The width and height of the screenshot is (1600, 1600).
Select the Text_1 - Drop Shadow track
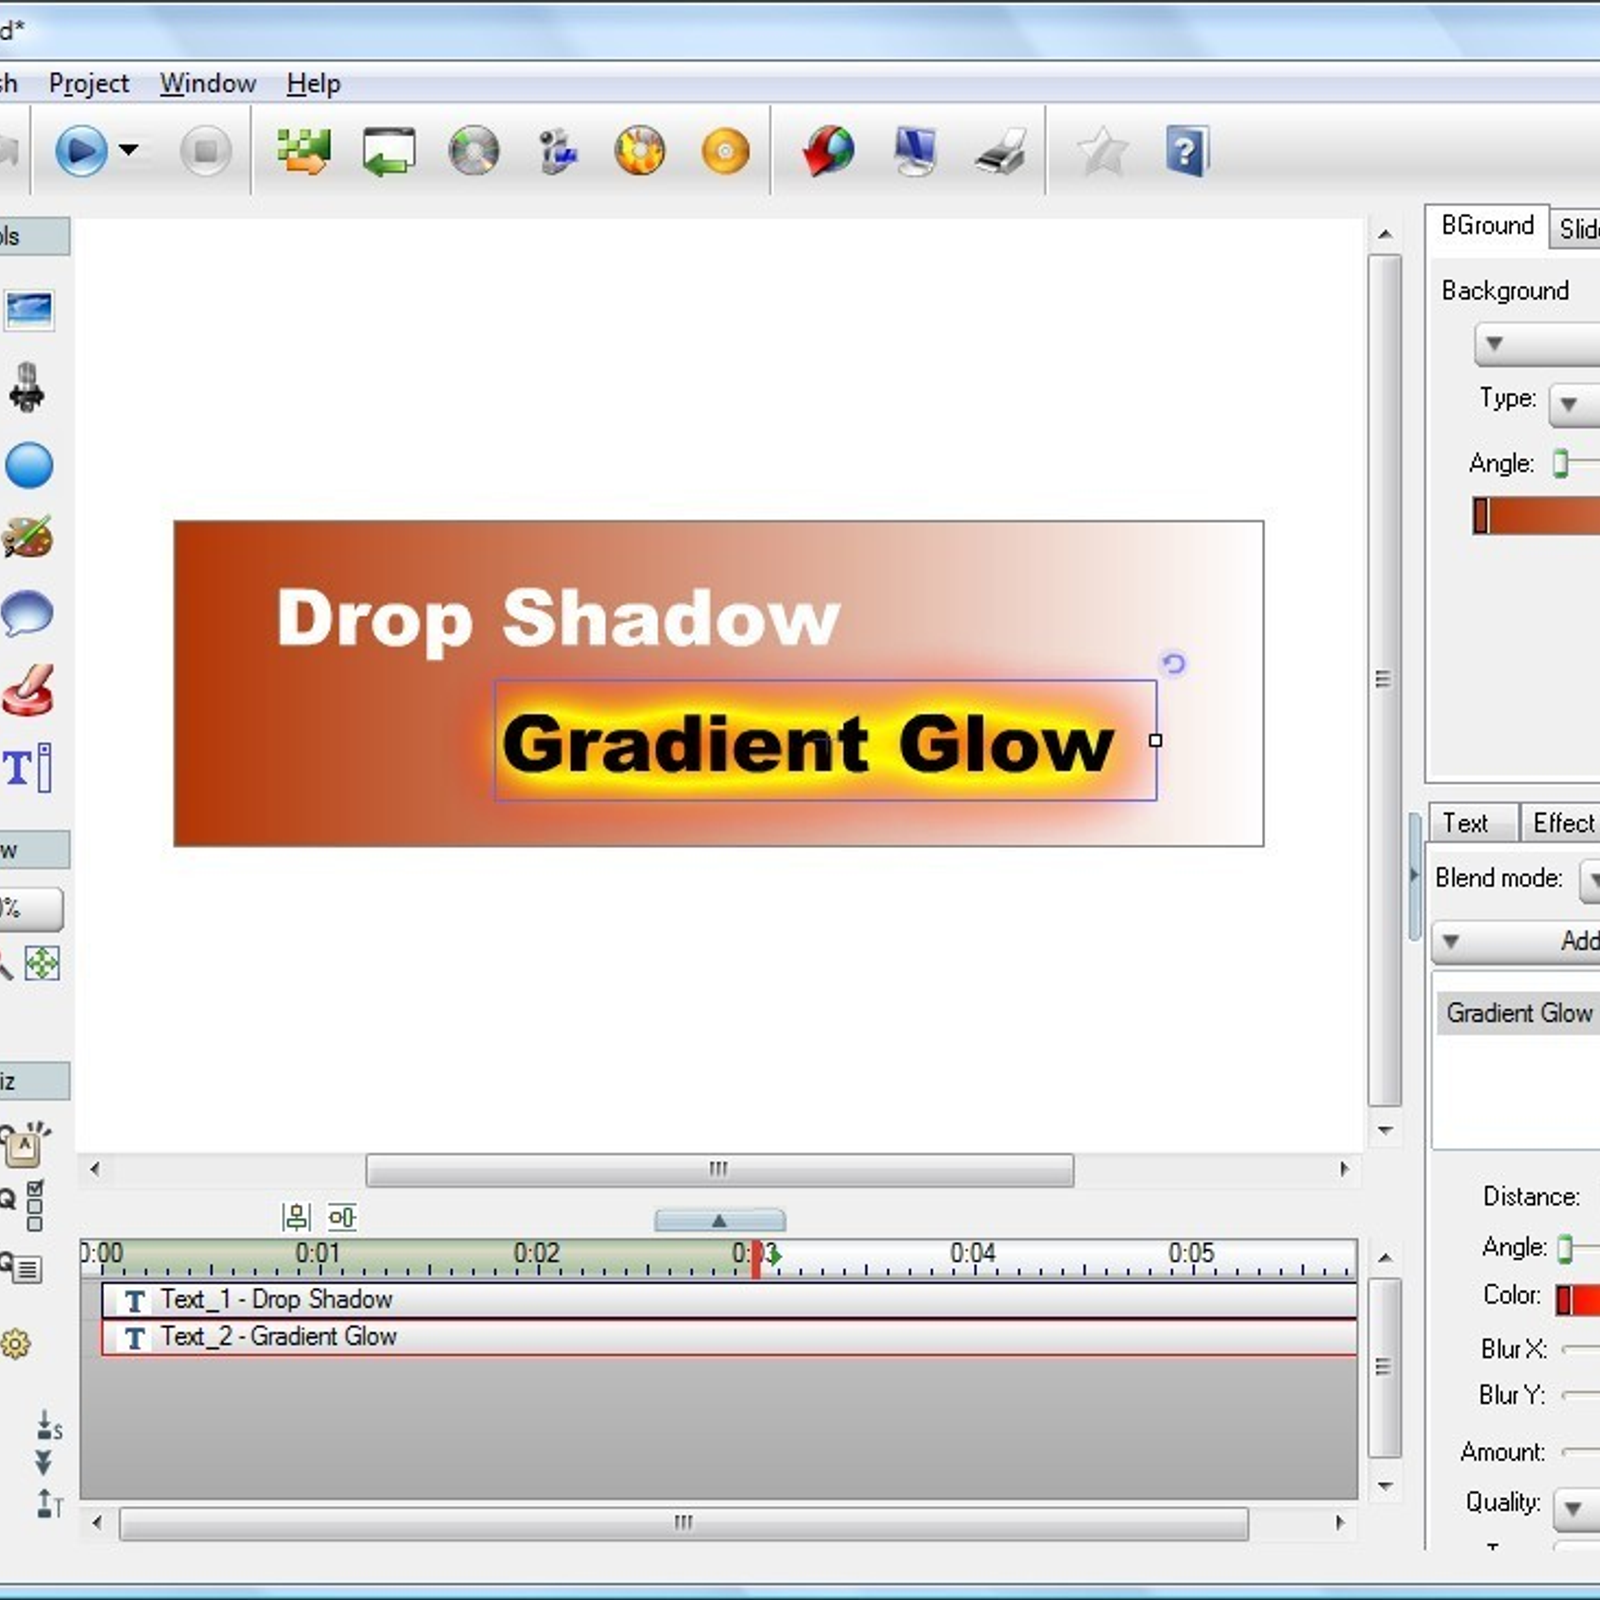click(x=729, y=1299)
